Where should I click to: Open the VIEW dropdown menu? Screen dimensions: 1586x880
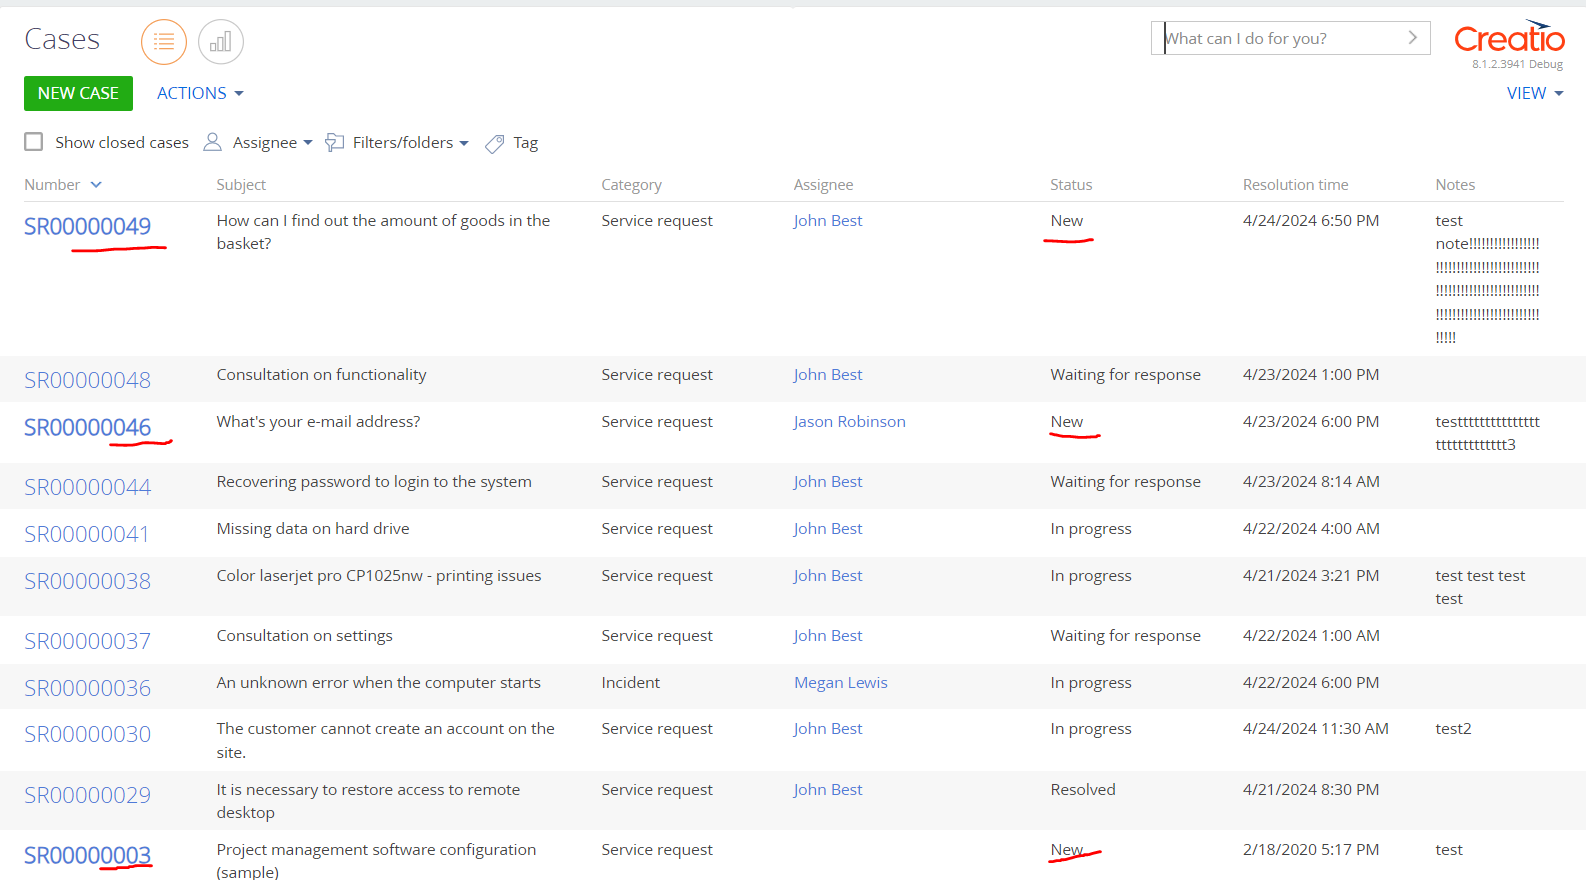point(1534,93)
